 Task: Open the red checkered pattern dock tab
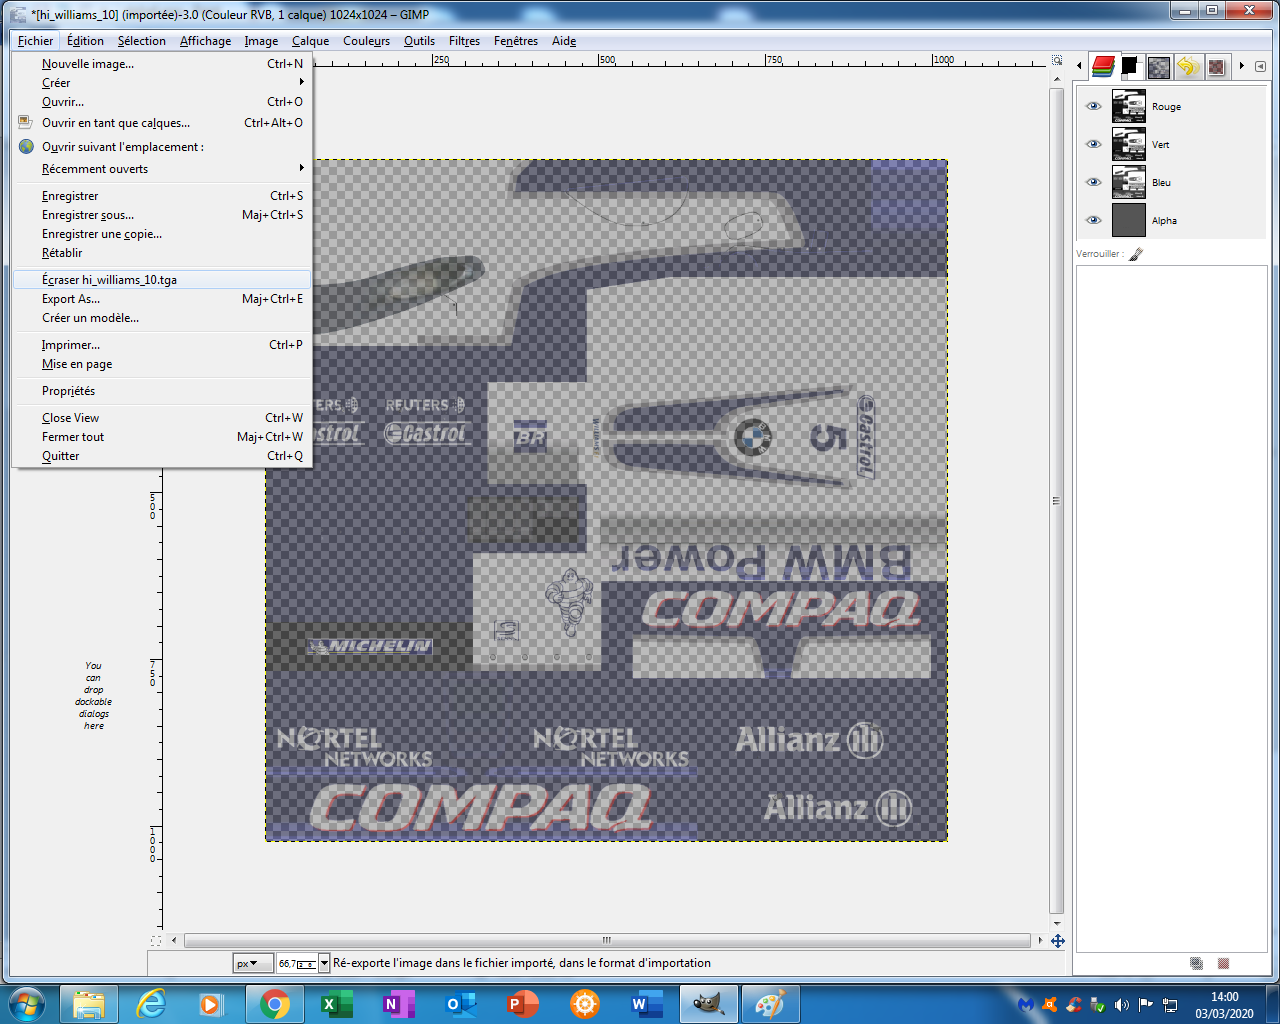tap(1216, 67)
